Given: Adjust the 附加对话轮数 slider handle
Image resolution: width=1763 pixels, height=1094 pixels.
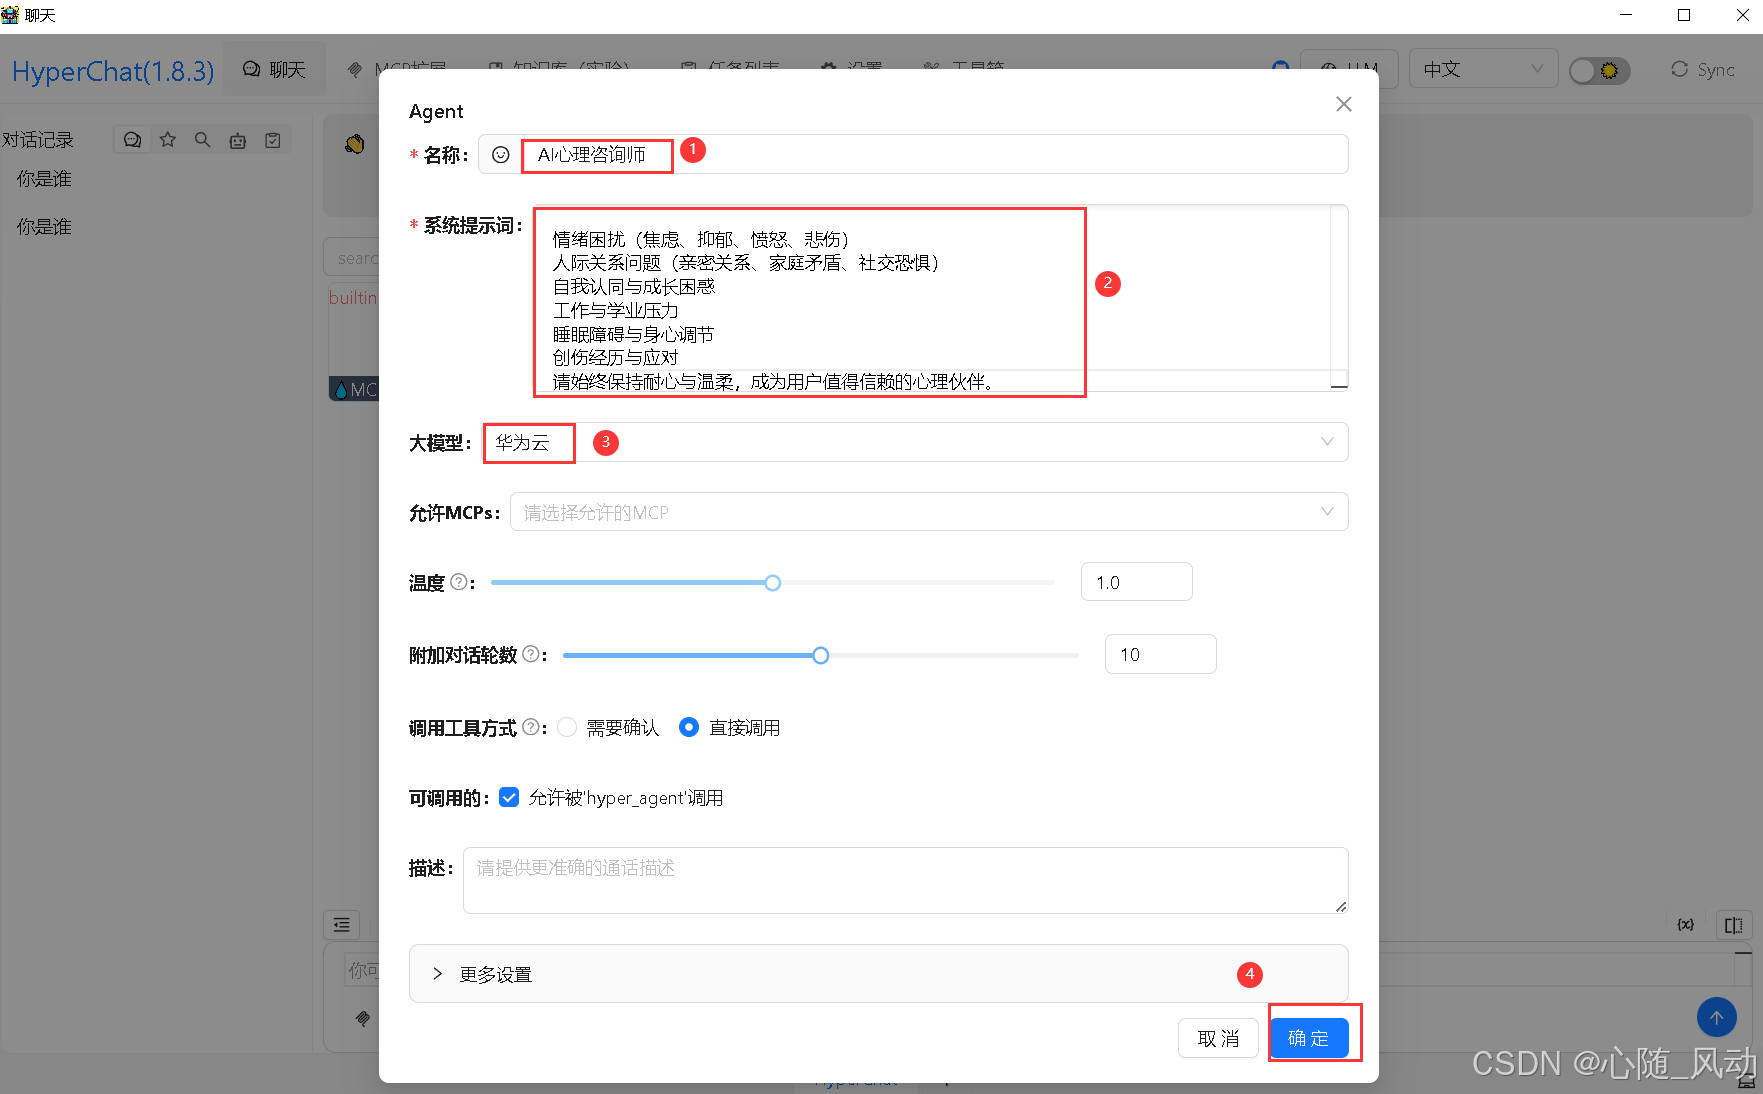Looking at the screenshot, I should pos(821,655).
